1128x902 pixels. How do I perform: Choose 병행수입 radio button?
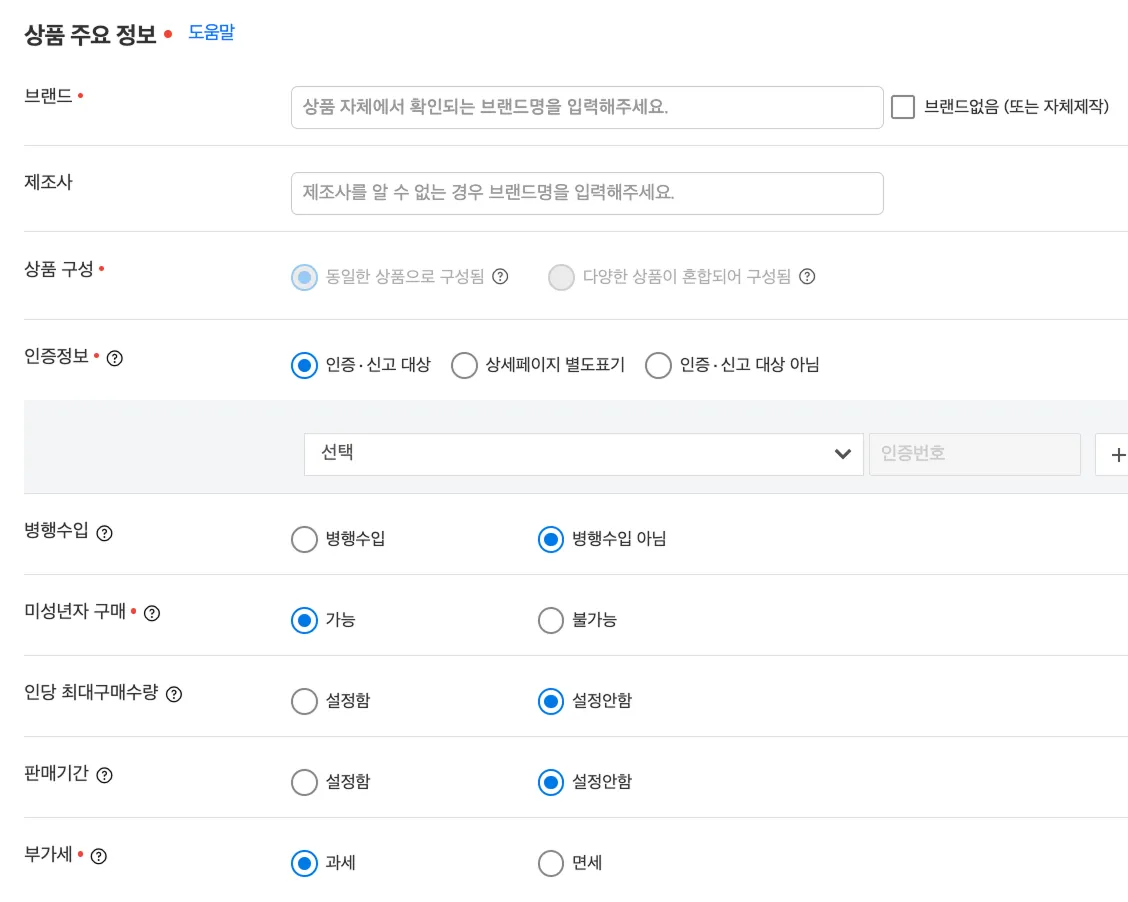pyautogui.click(x=304, y=539)
